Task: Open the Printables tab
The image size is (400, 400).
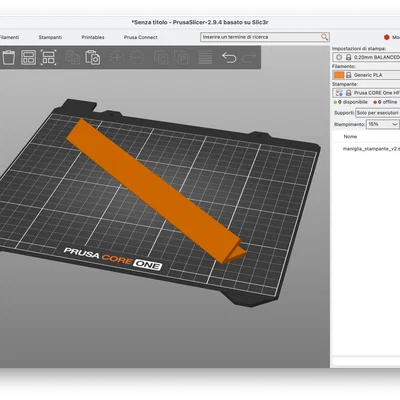Action: (x=93, y=37)
